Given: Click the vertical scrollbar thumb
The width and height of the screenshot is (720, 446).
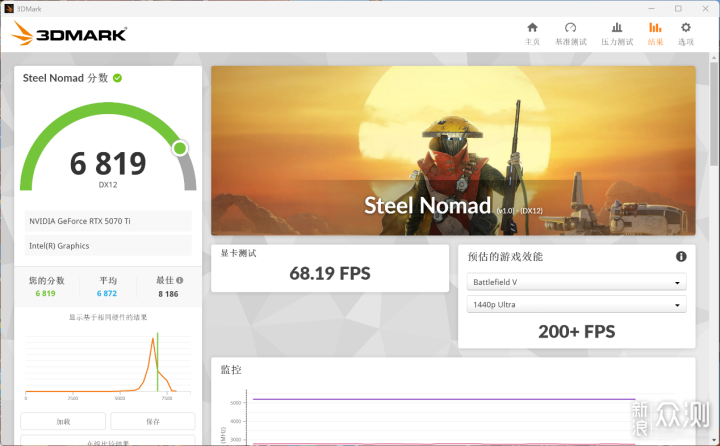Looking at the screenshot, I should pyautogui.click(x=714, y=114).
